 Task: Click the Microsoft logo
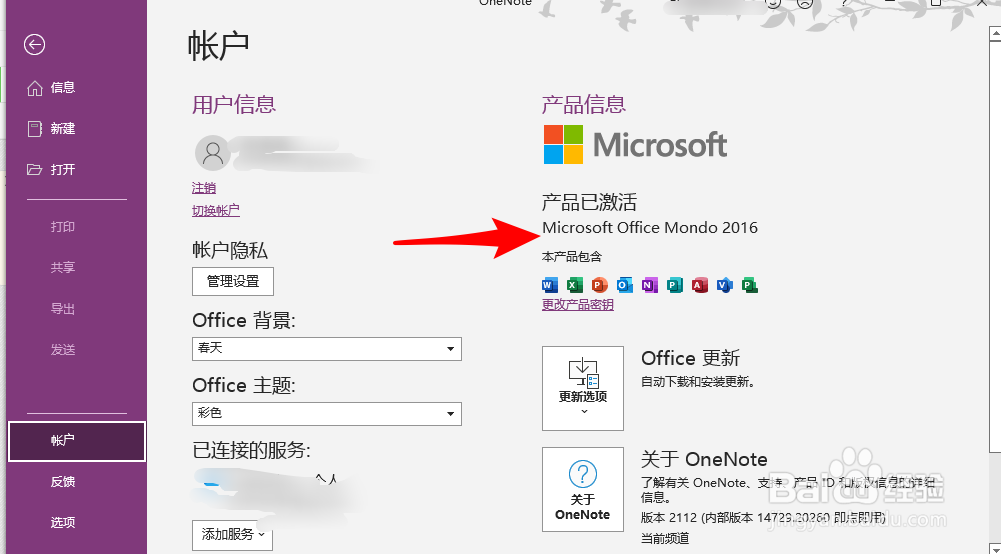[635, 144]
